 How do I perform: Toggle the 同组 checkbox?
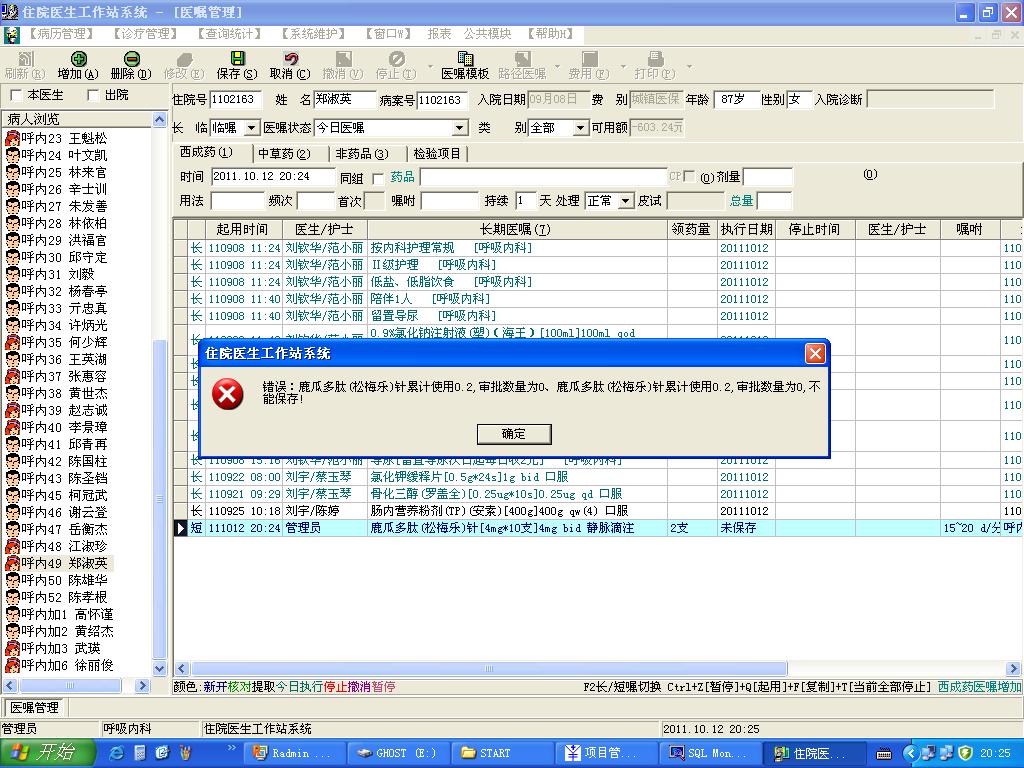[377, 178]
